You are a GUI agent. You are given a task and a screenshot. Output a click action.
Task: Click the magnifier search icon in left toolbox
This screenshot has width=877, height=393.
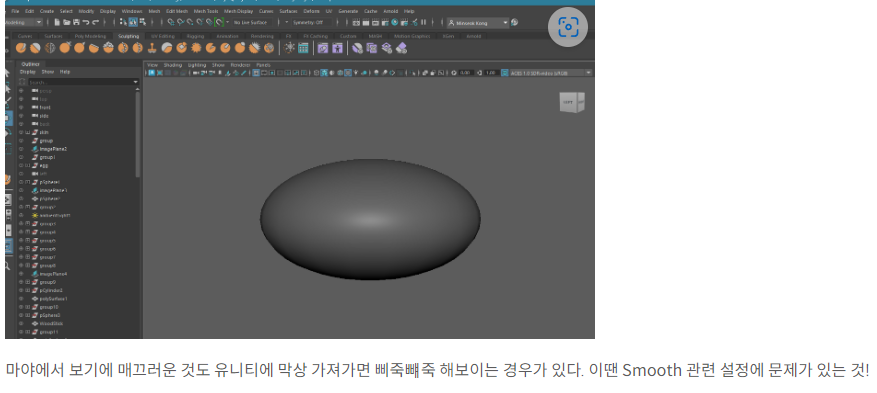coord(7,266)
